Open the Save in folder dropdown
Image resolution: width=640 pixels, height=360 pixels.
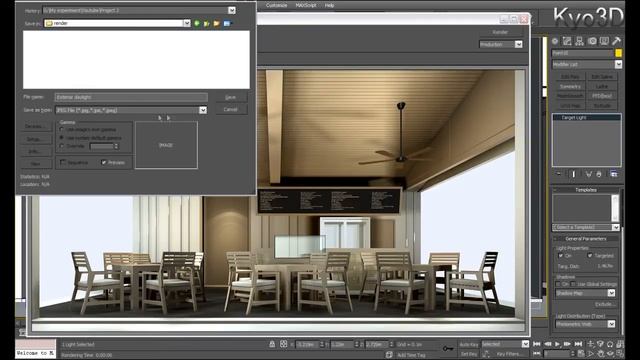[x=187, y=23]
